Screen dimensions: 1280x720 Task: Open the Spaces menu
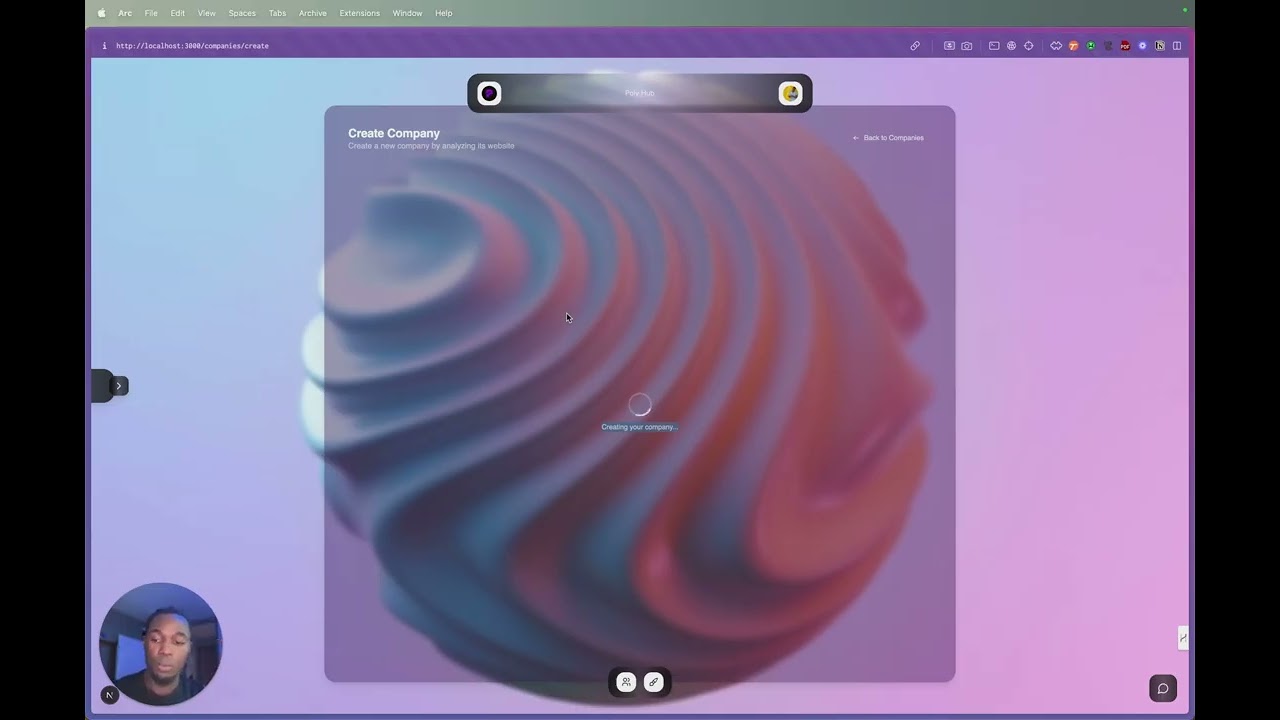pyautogui.click(x=242, y=13)
